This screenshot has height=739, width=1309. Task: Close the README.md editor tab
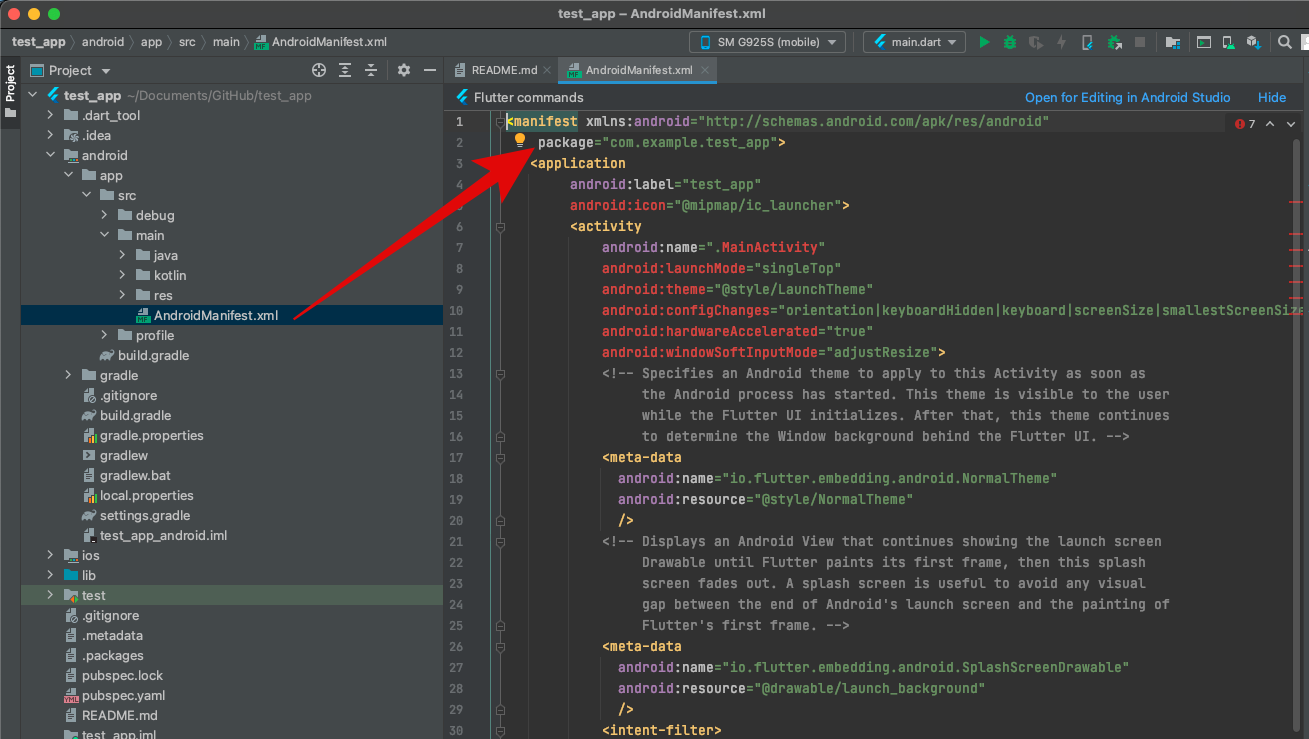click(548, 70)
